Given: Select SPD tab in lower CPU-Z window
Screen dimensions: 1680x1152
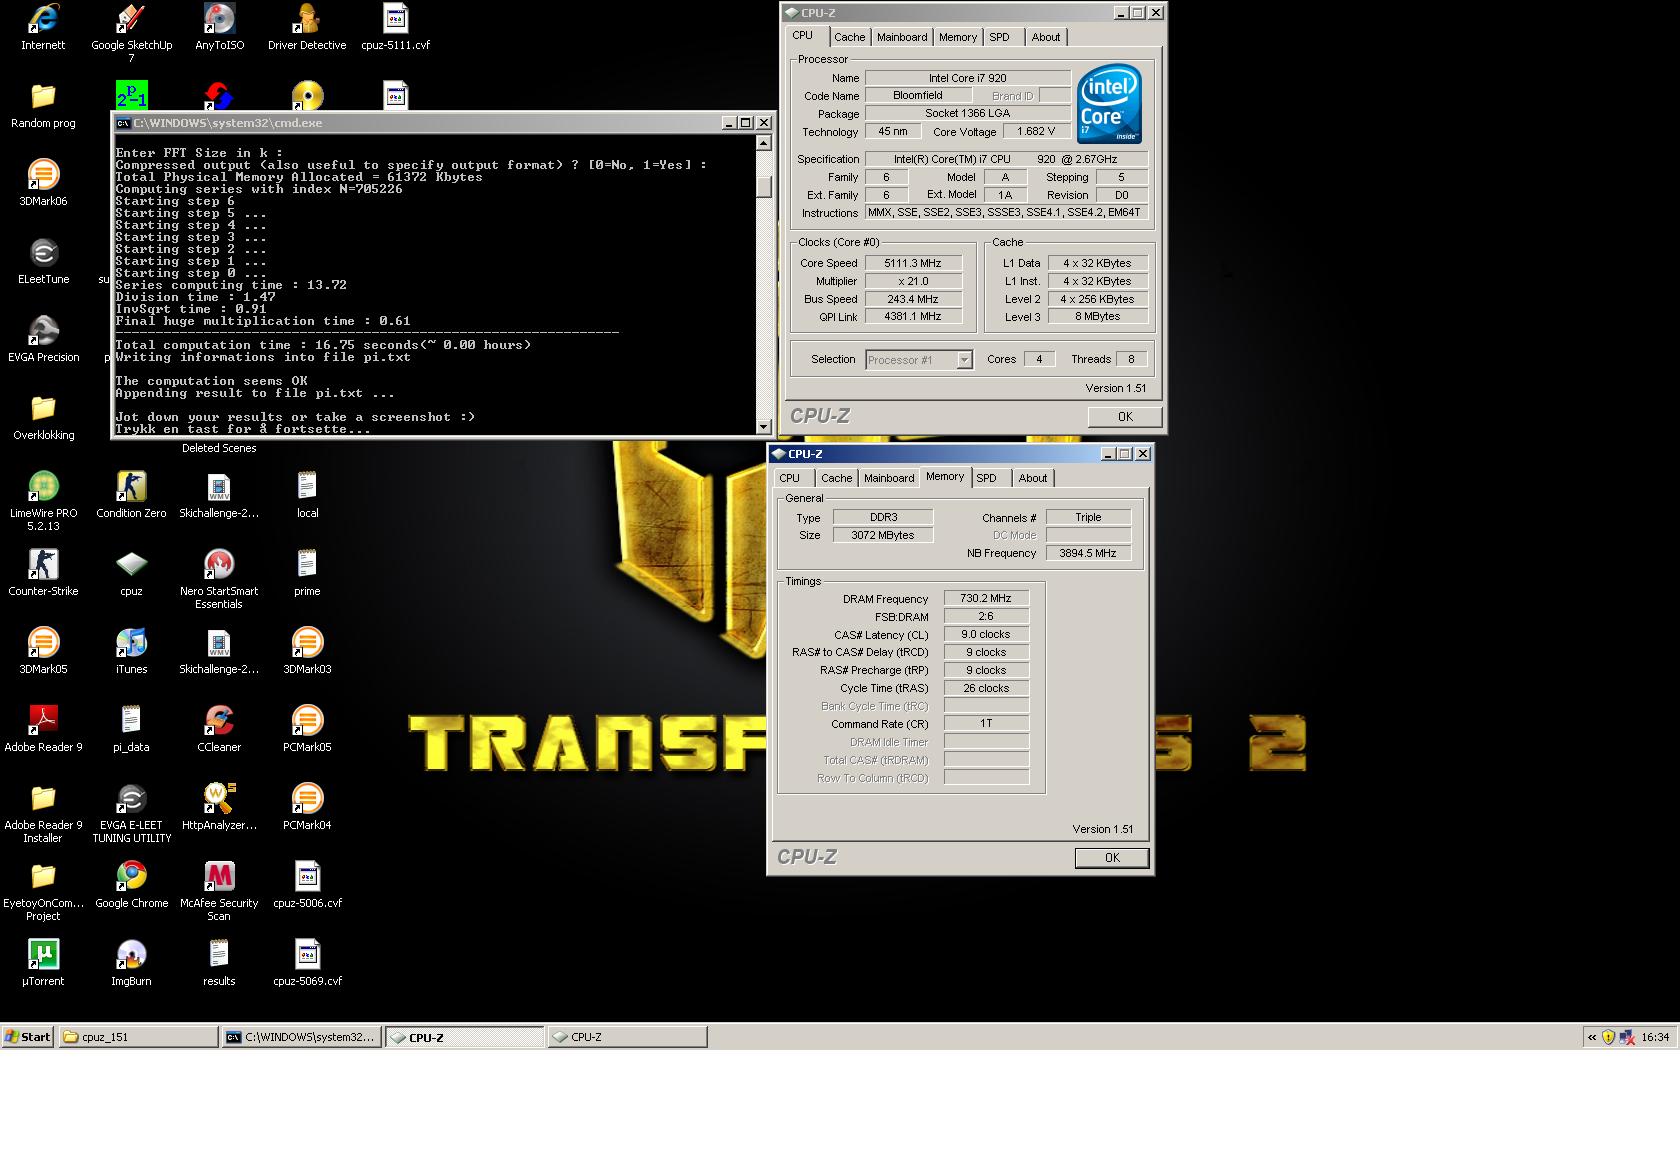Looking at the screenshot, I should [x=986, y=478].
